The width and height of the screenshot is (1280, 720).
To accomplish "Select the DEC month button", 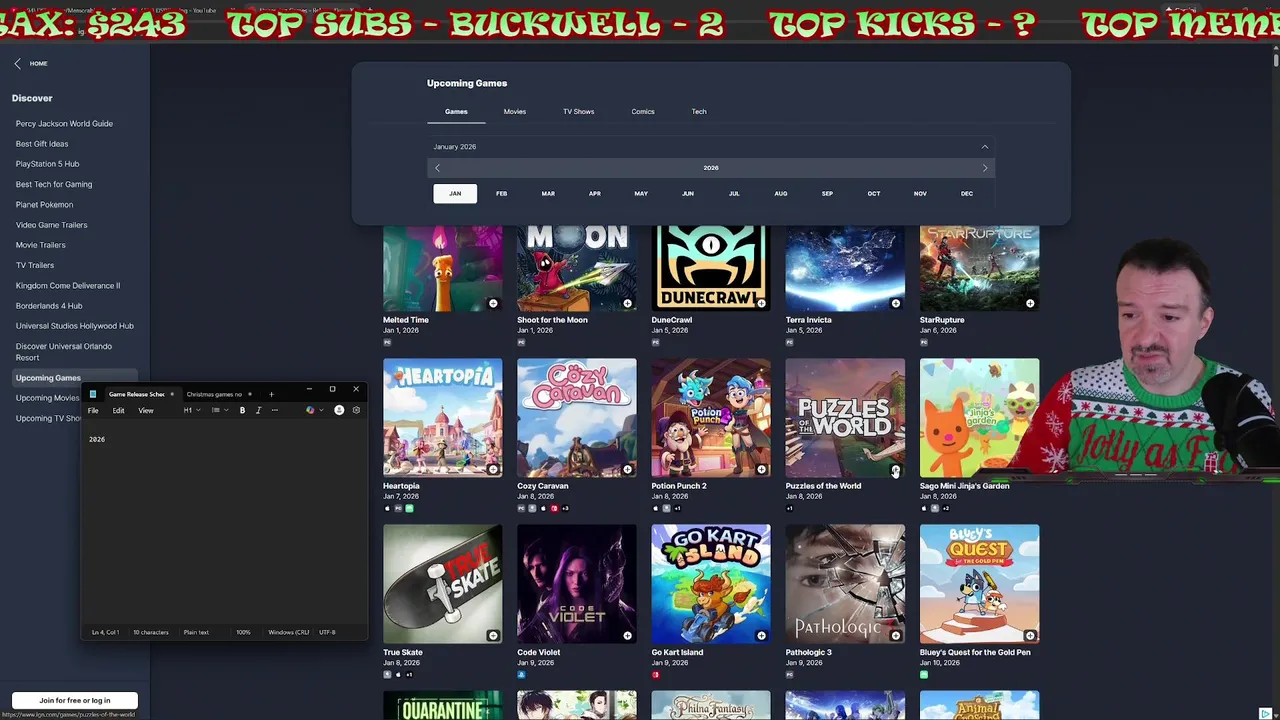I will pyautogui.click(x=967, y=193).
